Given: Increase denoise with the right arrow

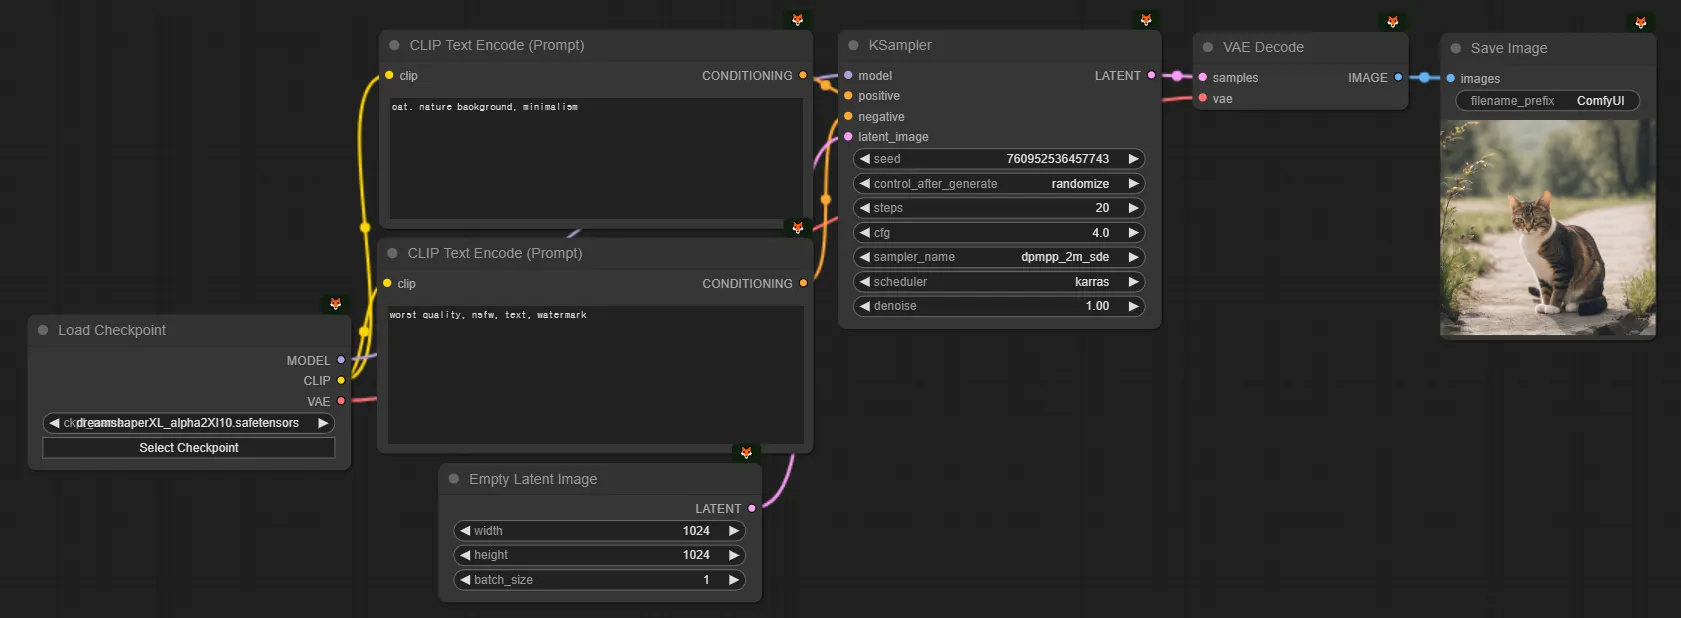Looking at the screenshot, I should (1133, 306).
